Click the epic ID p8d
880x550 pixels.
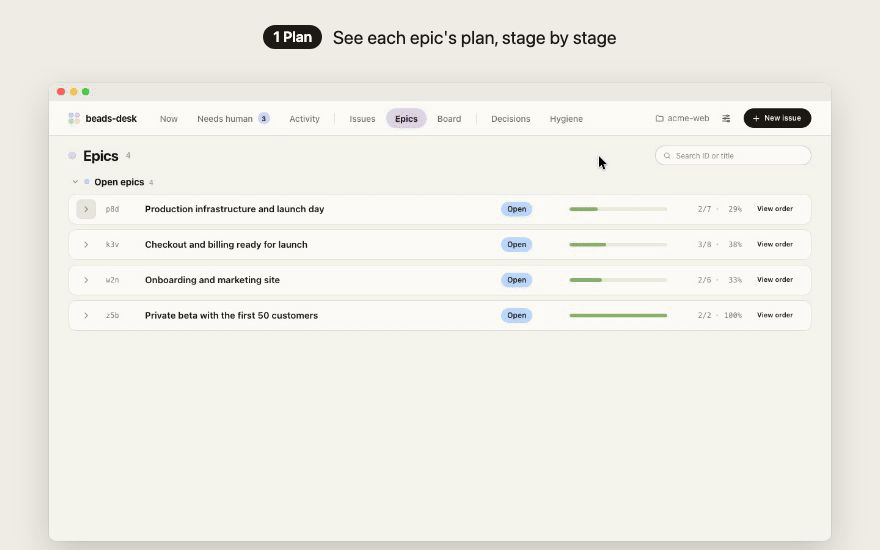[x=112, y=209]
